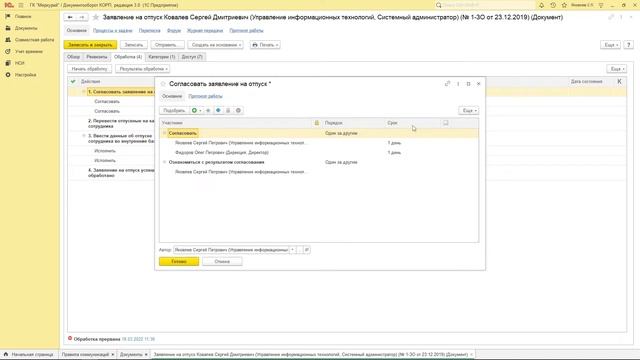Confirm with the yellow Готово button
Screen dimensions: 640x360
(179, 262)
